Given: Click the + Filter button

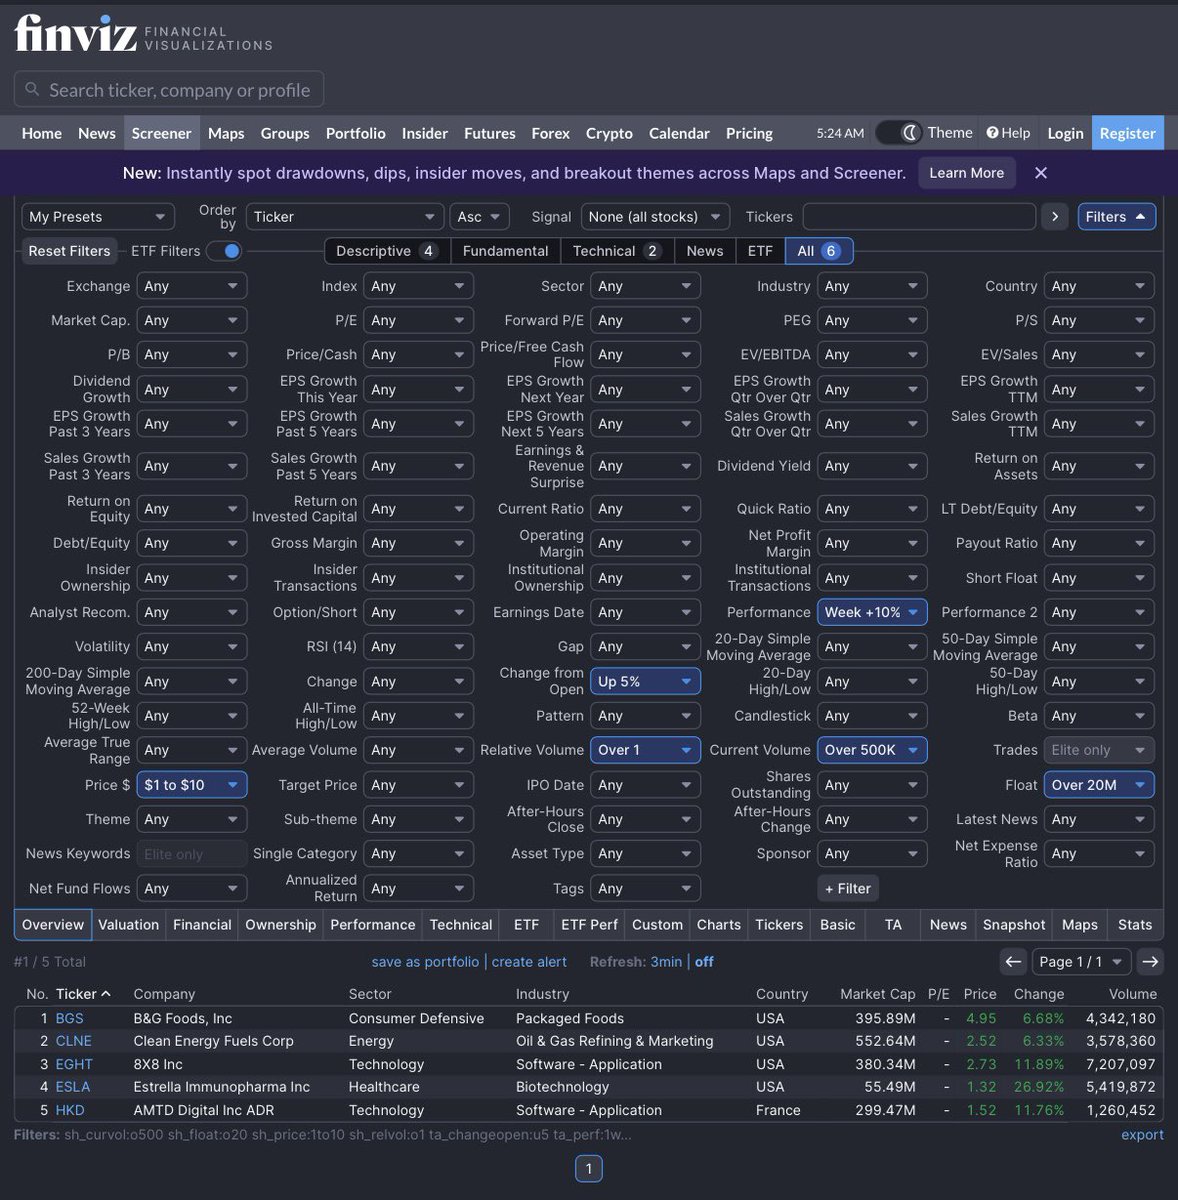Looking at the screenshot, I should pyautogui.click(x=848, y=888).
